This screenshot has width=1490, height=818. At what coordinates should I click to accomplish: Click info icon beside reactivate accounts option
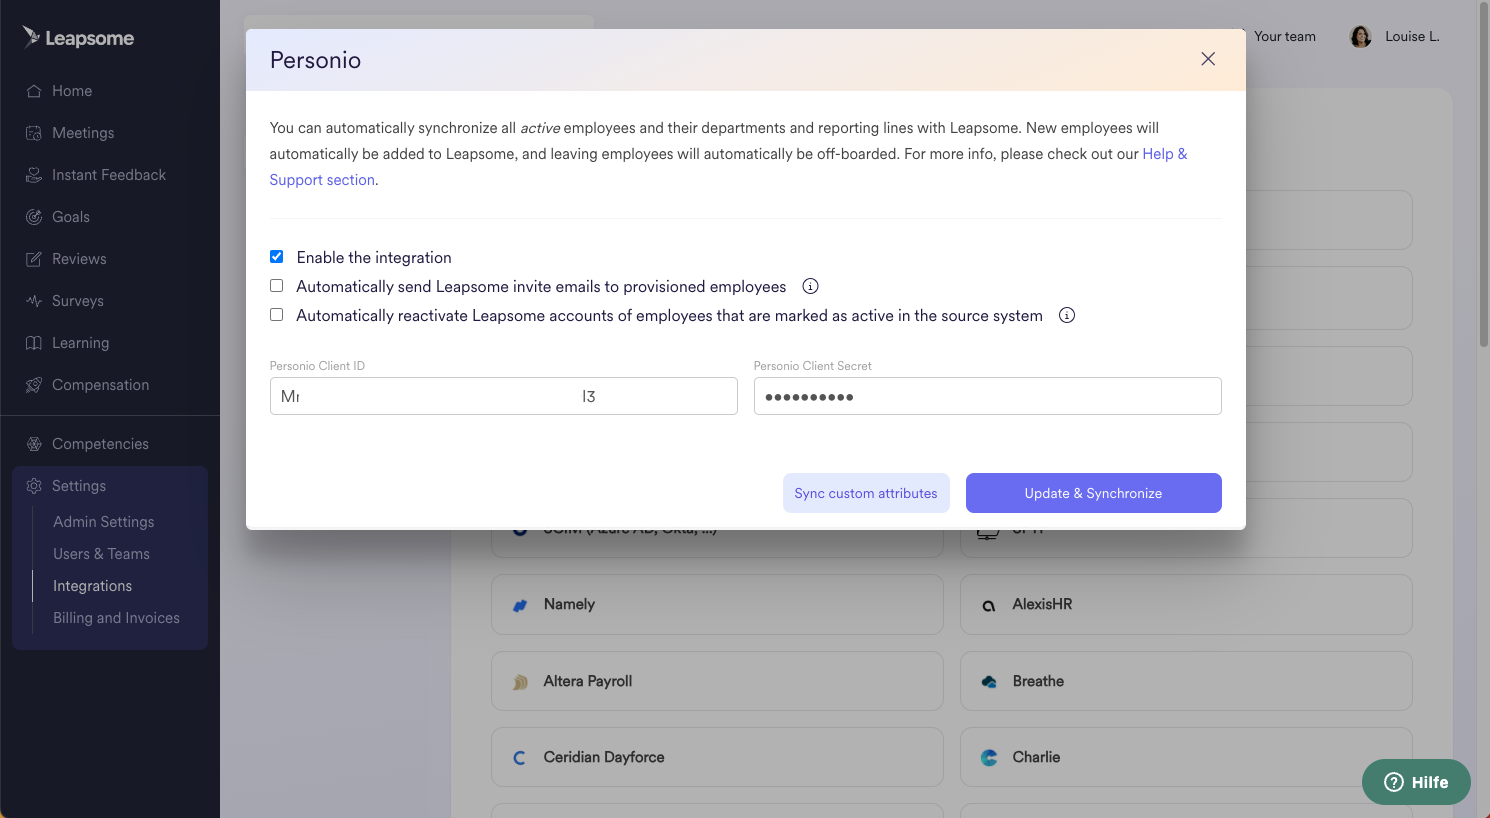[x=1067, y=315]
